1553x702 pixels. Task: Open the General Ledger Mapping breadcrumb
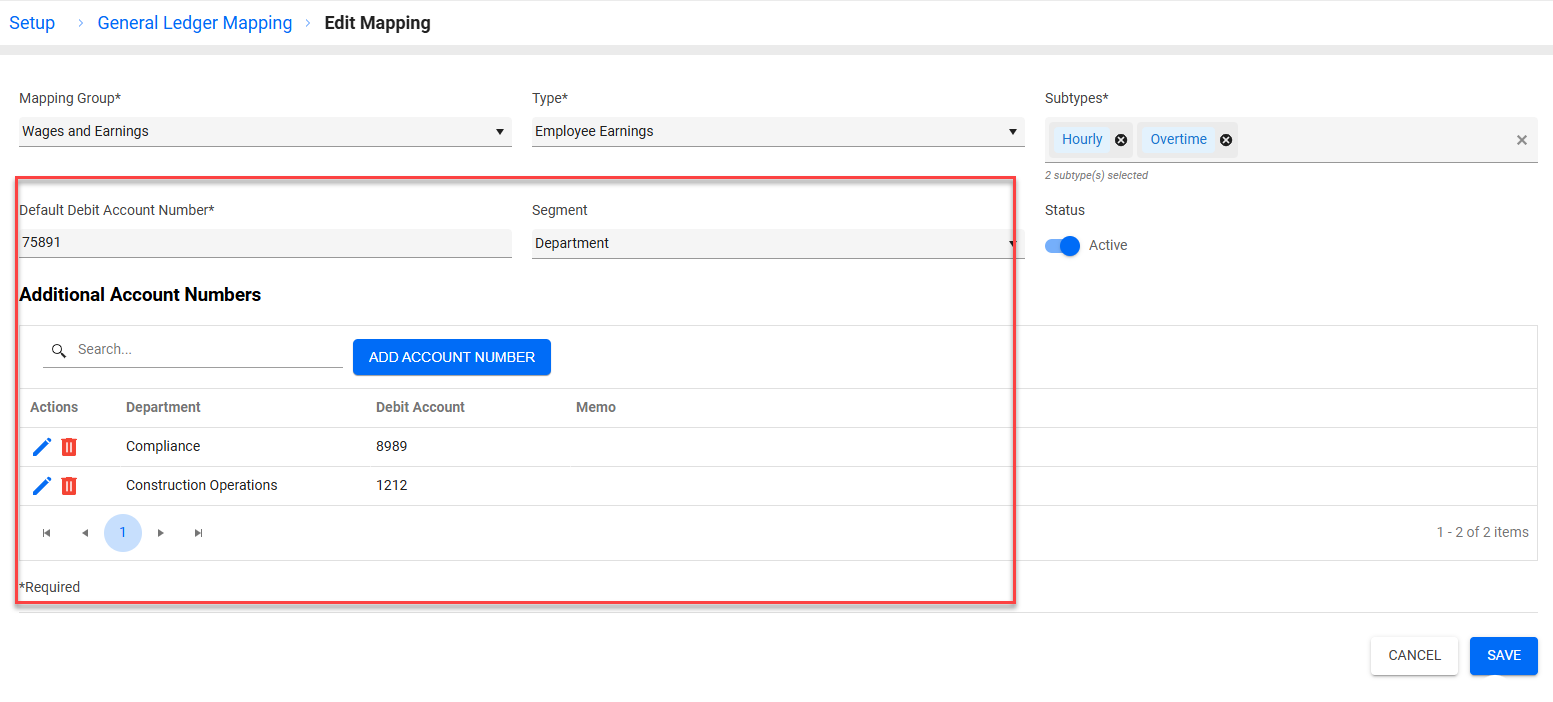click(195, 23)
